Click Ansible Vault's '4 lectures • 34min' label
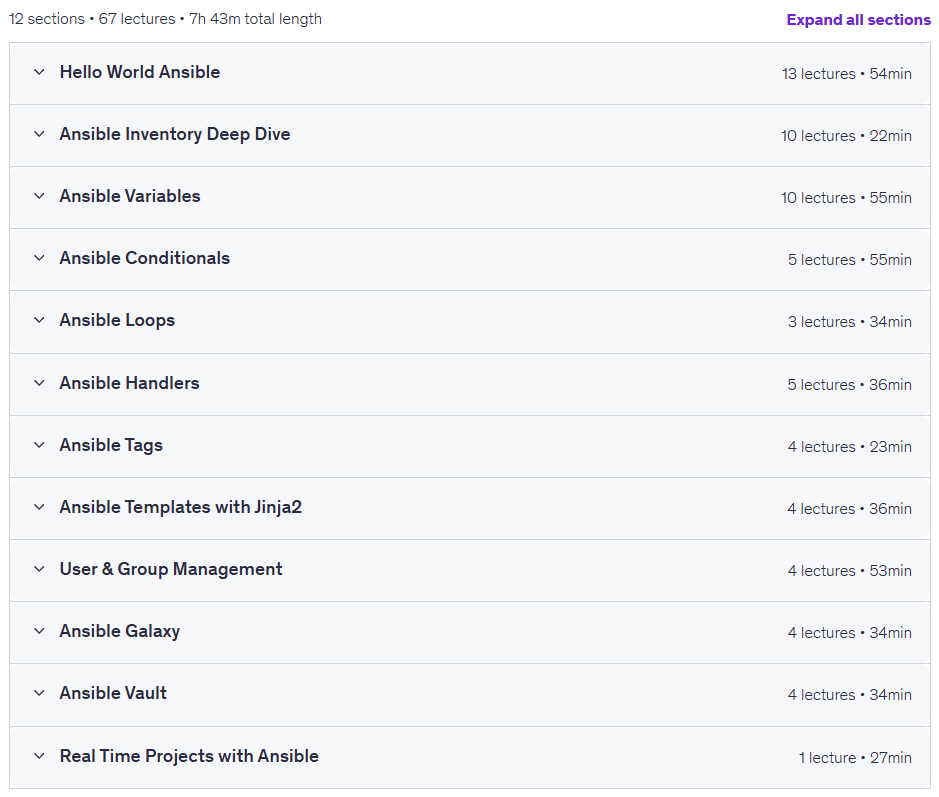Viewport: 939px width, 797px height. click(850, 695)
